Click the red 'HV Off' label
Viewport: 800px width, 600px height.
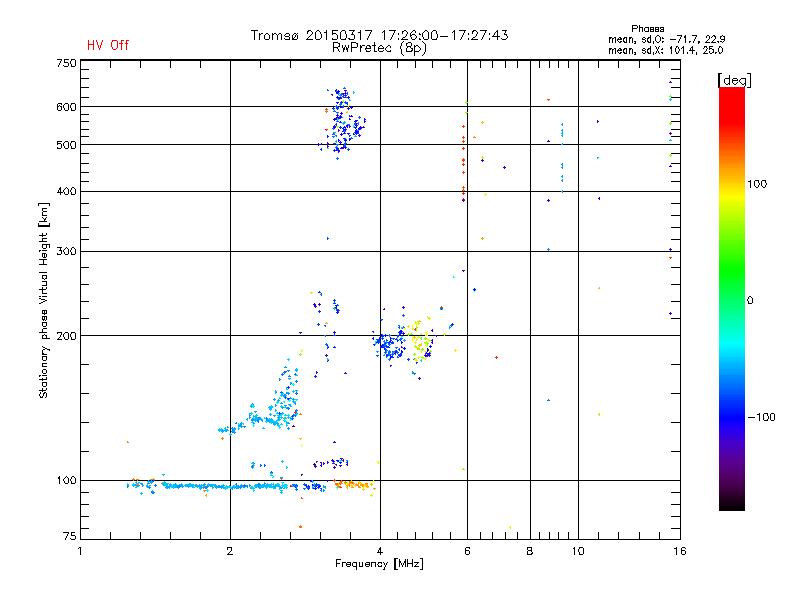click(x=108, y=45)
